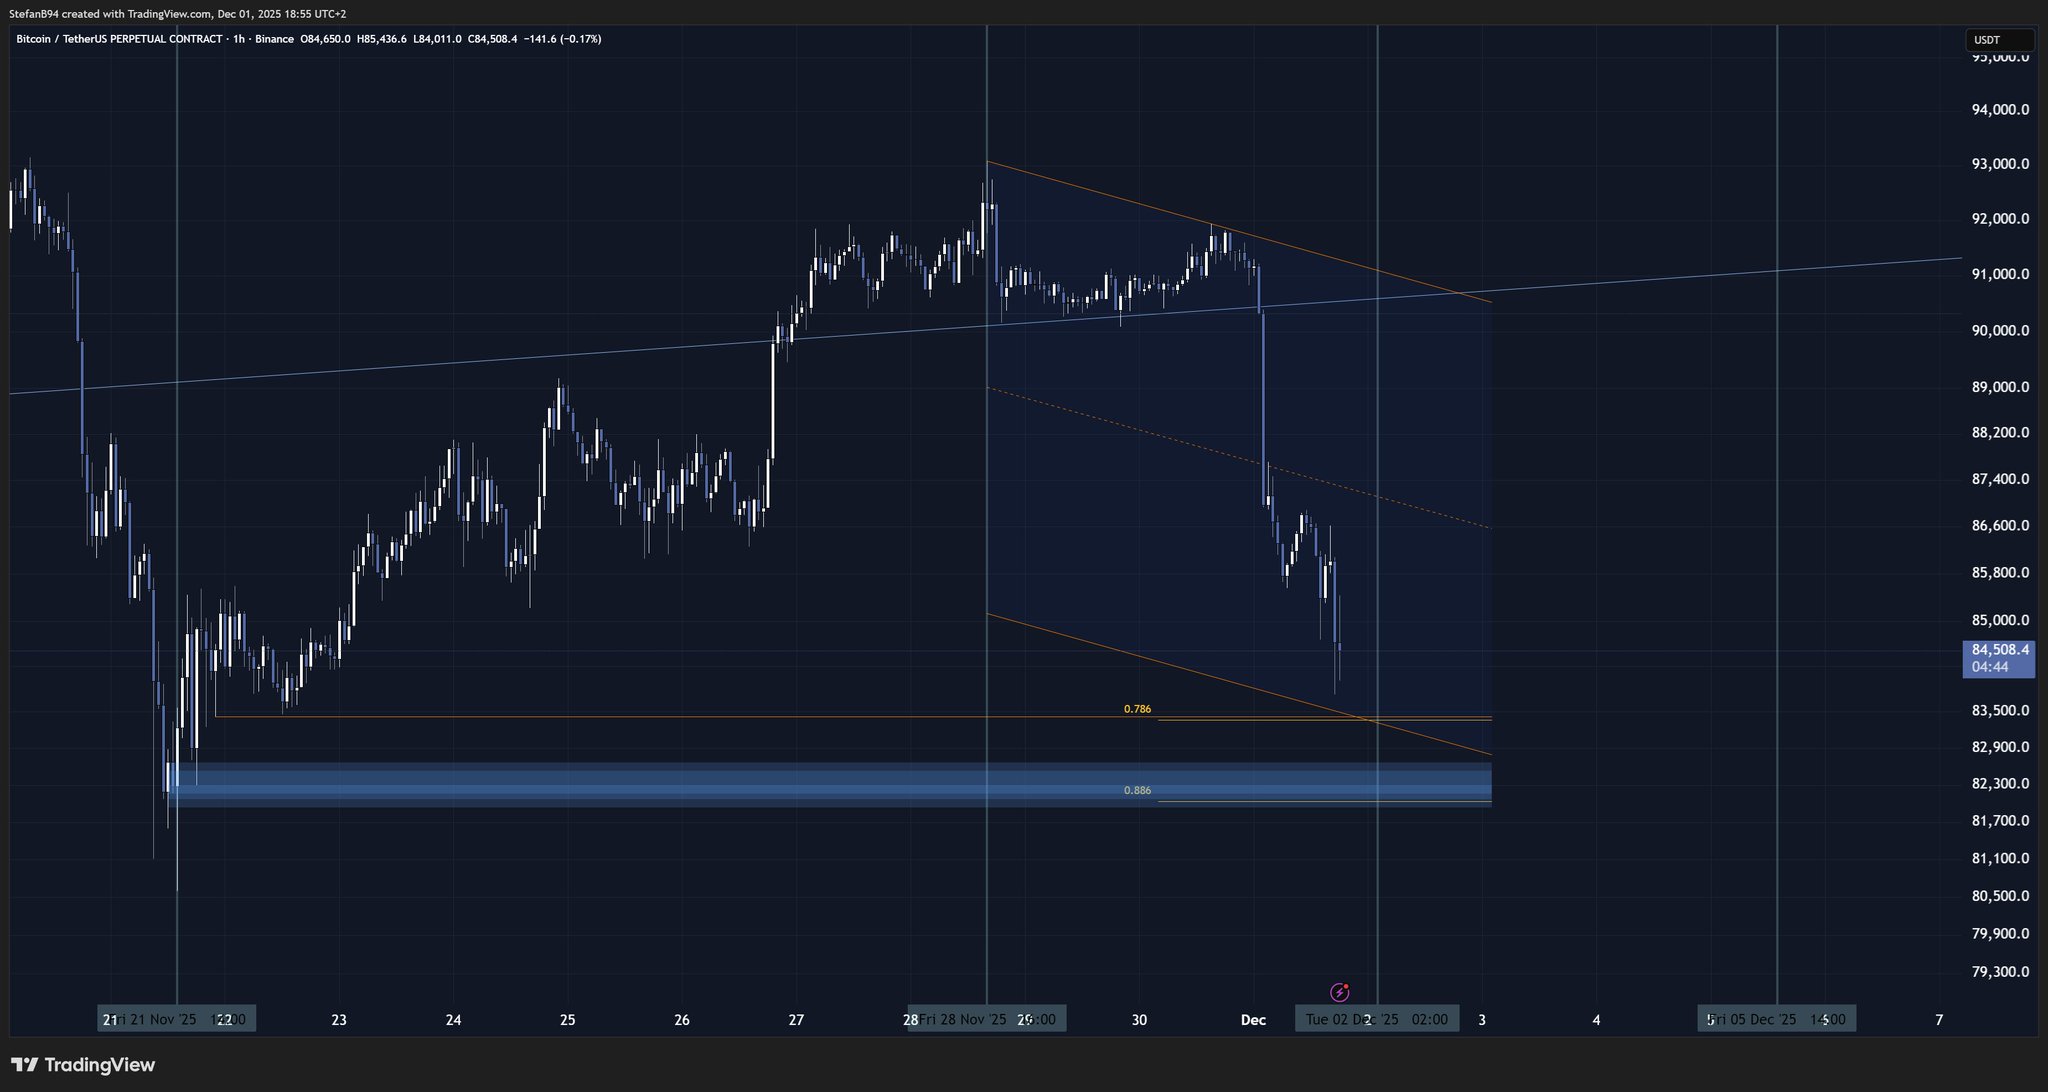The image size is (2048, 1092).
Task: Click date 25 on the time axis
Action: click(568, 1020)
